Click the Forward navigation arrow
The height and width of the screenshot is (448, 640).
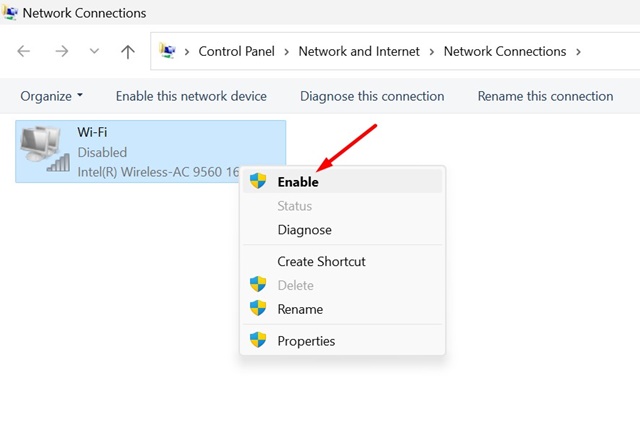point(62,51)
